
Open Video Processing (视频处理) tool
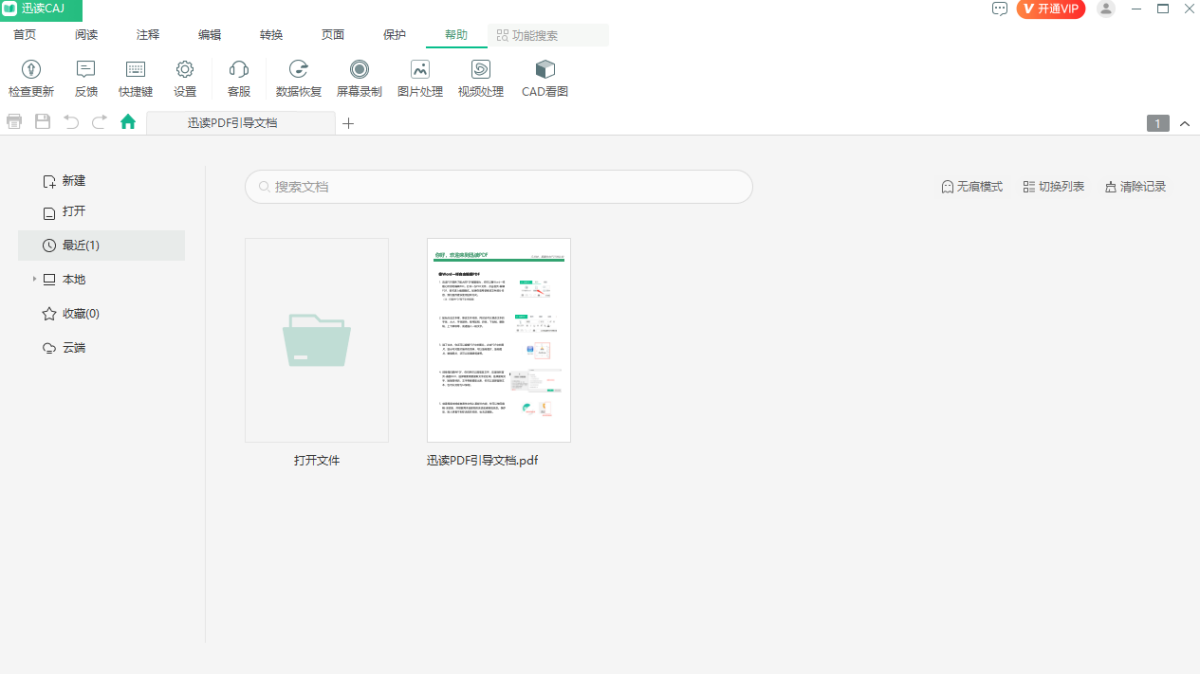(x=481, y=70)
